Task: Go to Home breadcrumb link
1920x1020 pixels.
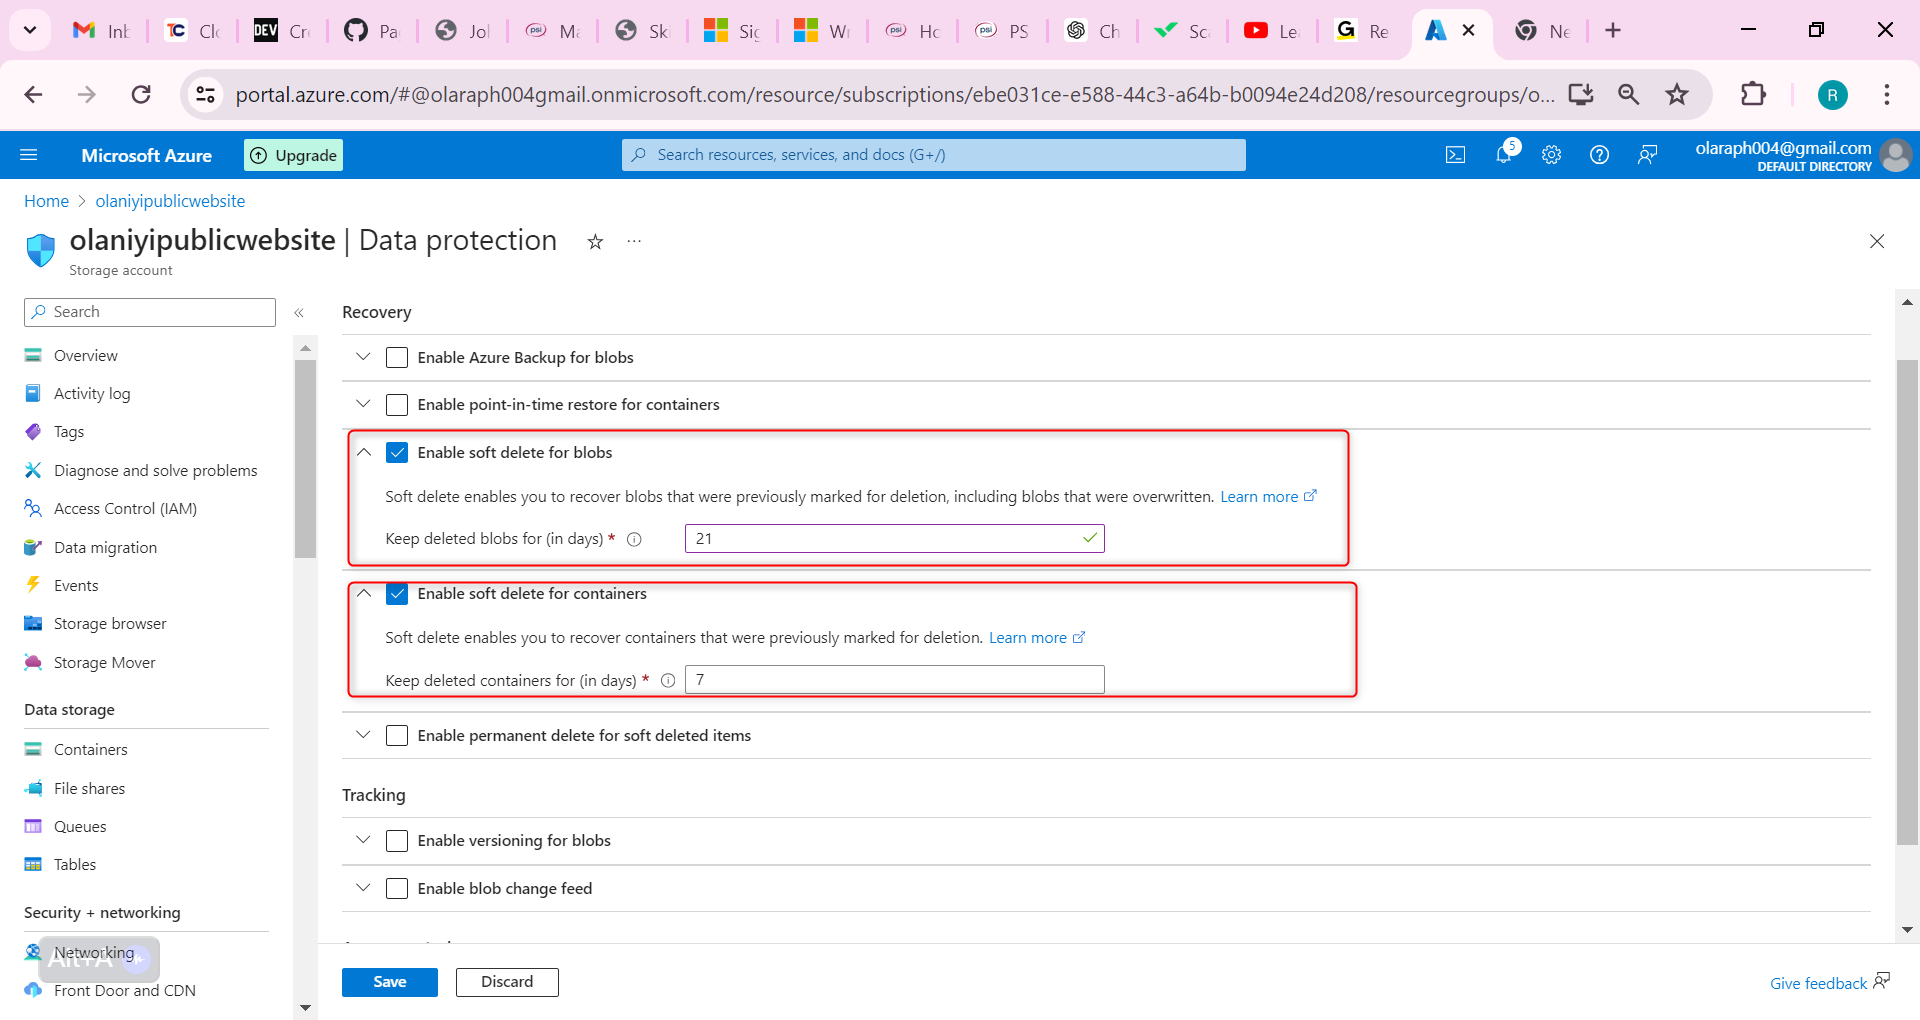Action: click(x=46, y=201)
